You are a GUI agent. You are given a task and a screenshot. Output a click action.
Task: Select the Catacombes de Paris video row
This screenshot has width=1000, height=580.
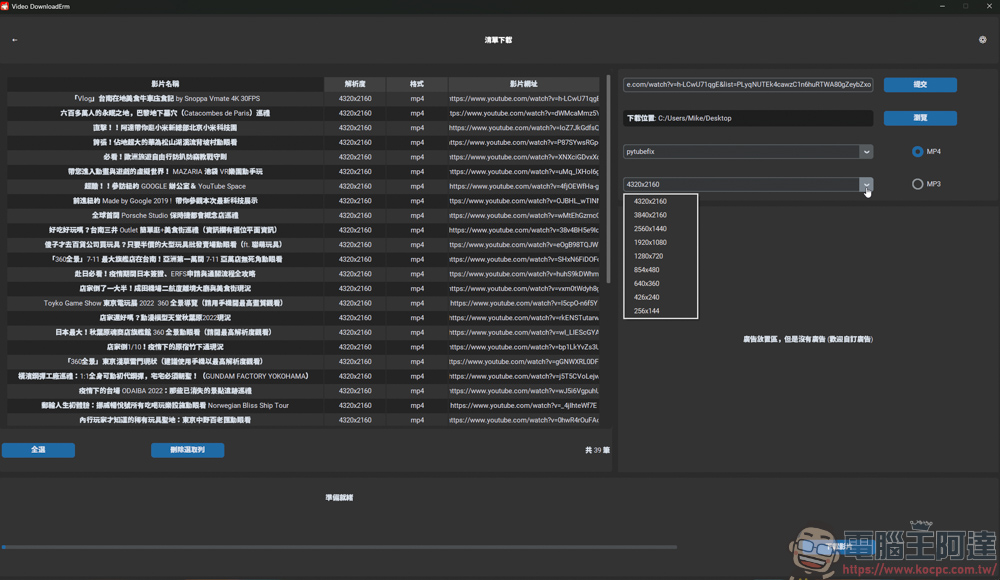(304, 113)
